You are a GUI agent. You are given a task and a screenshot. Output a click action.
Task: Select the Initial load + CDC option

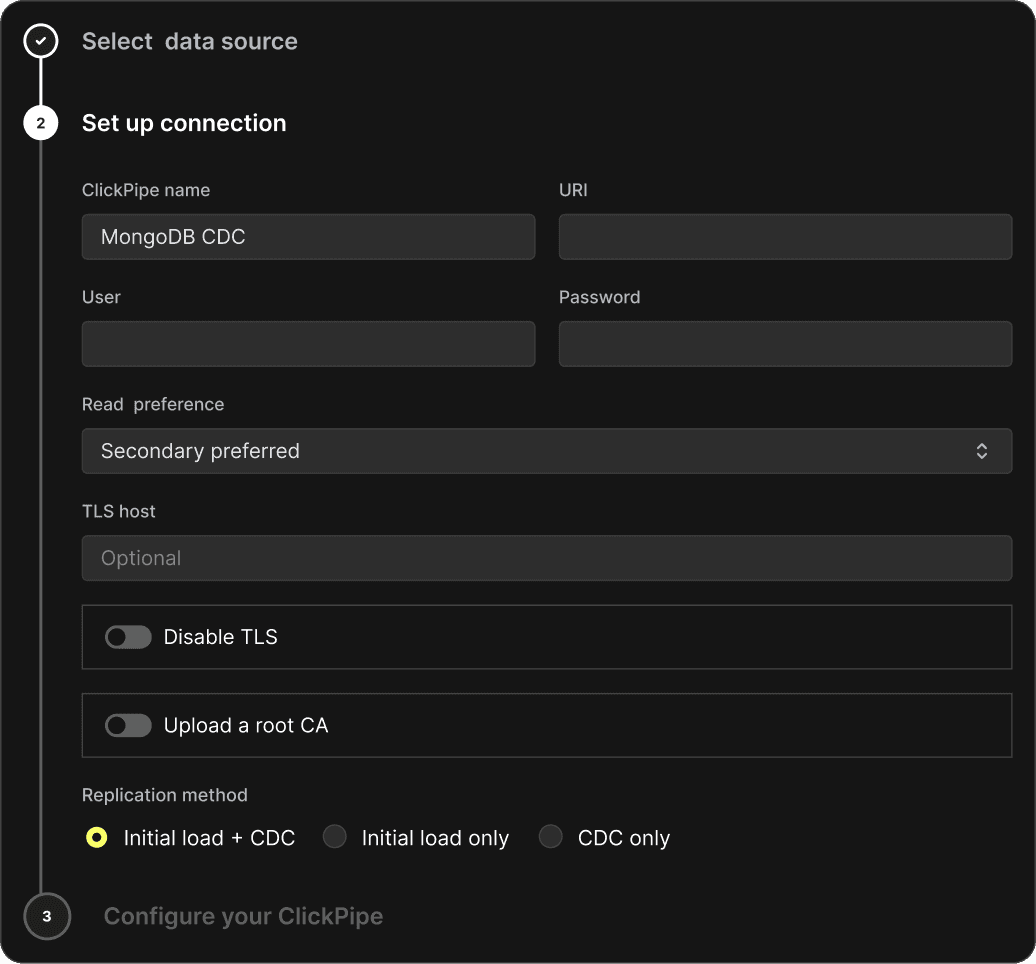pos(97,838)
